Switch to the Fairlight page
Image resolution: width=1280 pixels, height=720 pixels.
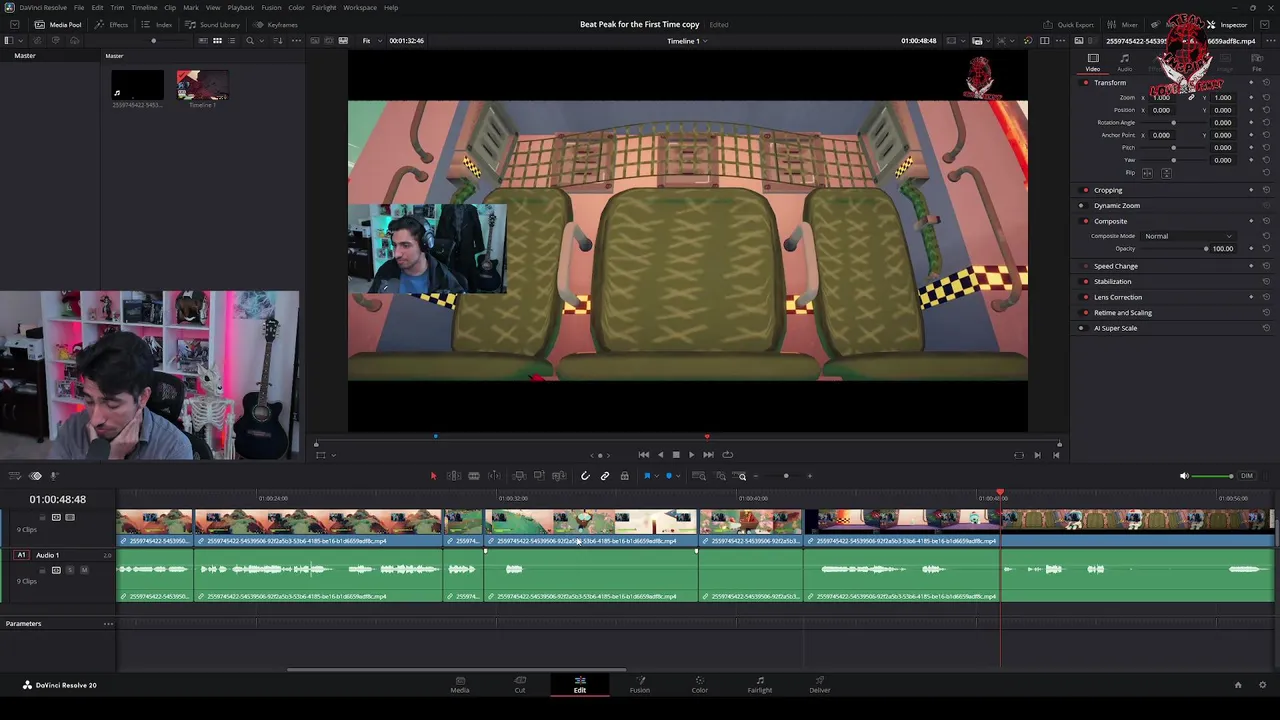point(760,685)
